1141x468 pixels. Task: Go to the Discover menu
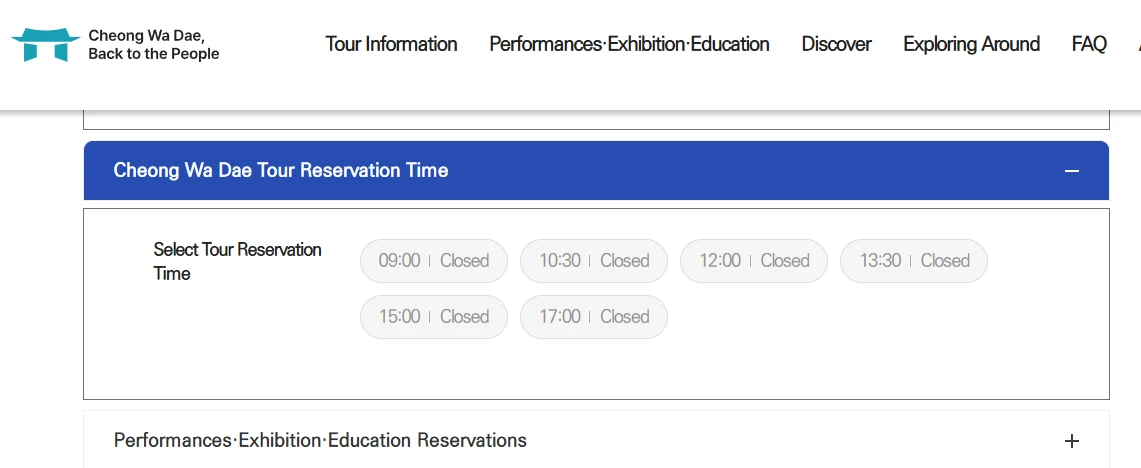(836, 44)
